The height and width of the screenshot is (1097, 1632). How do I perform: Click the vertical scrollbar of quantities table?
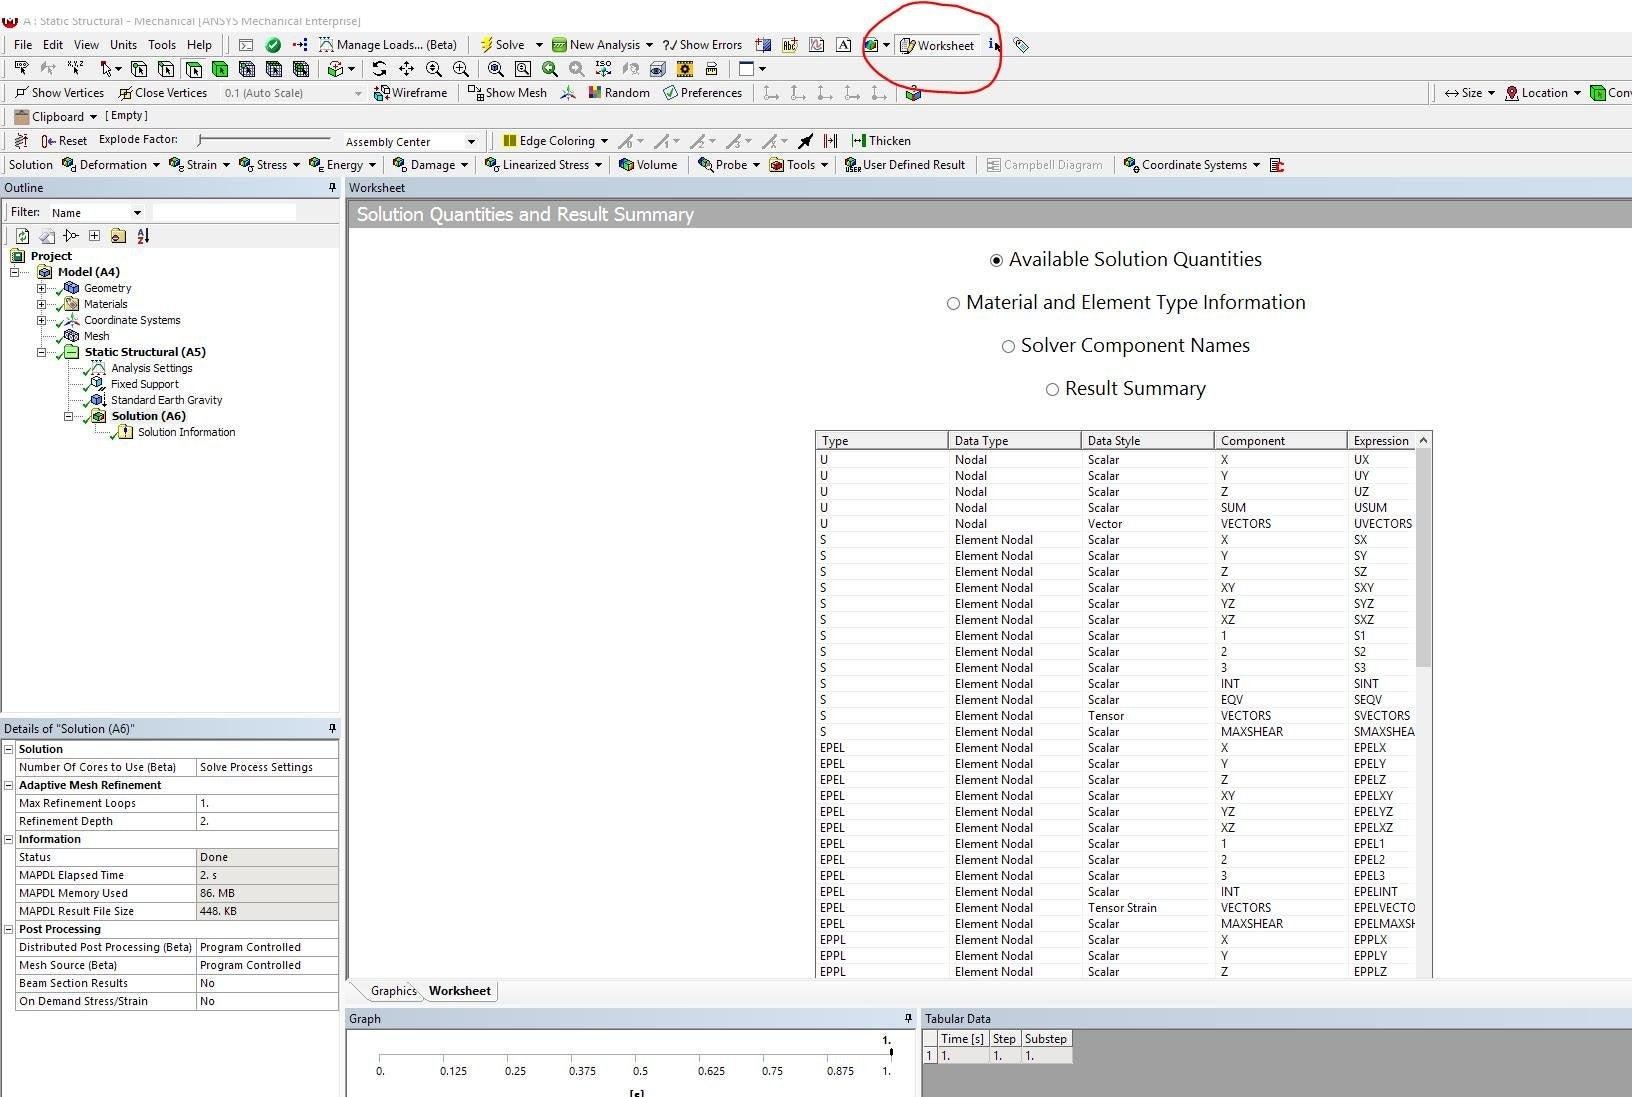pos(1423,557)
